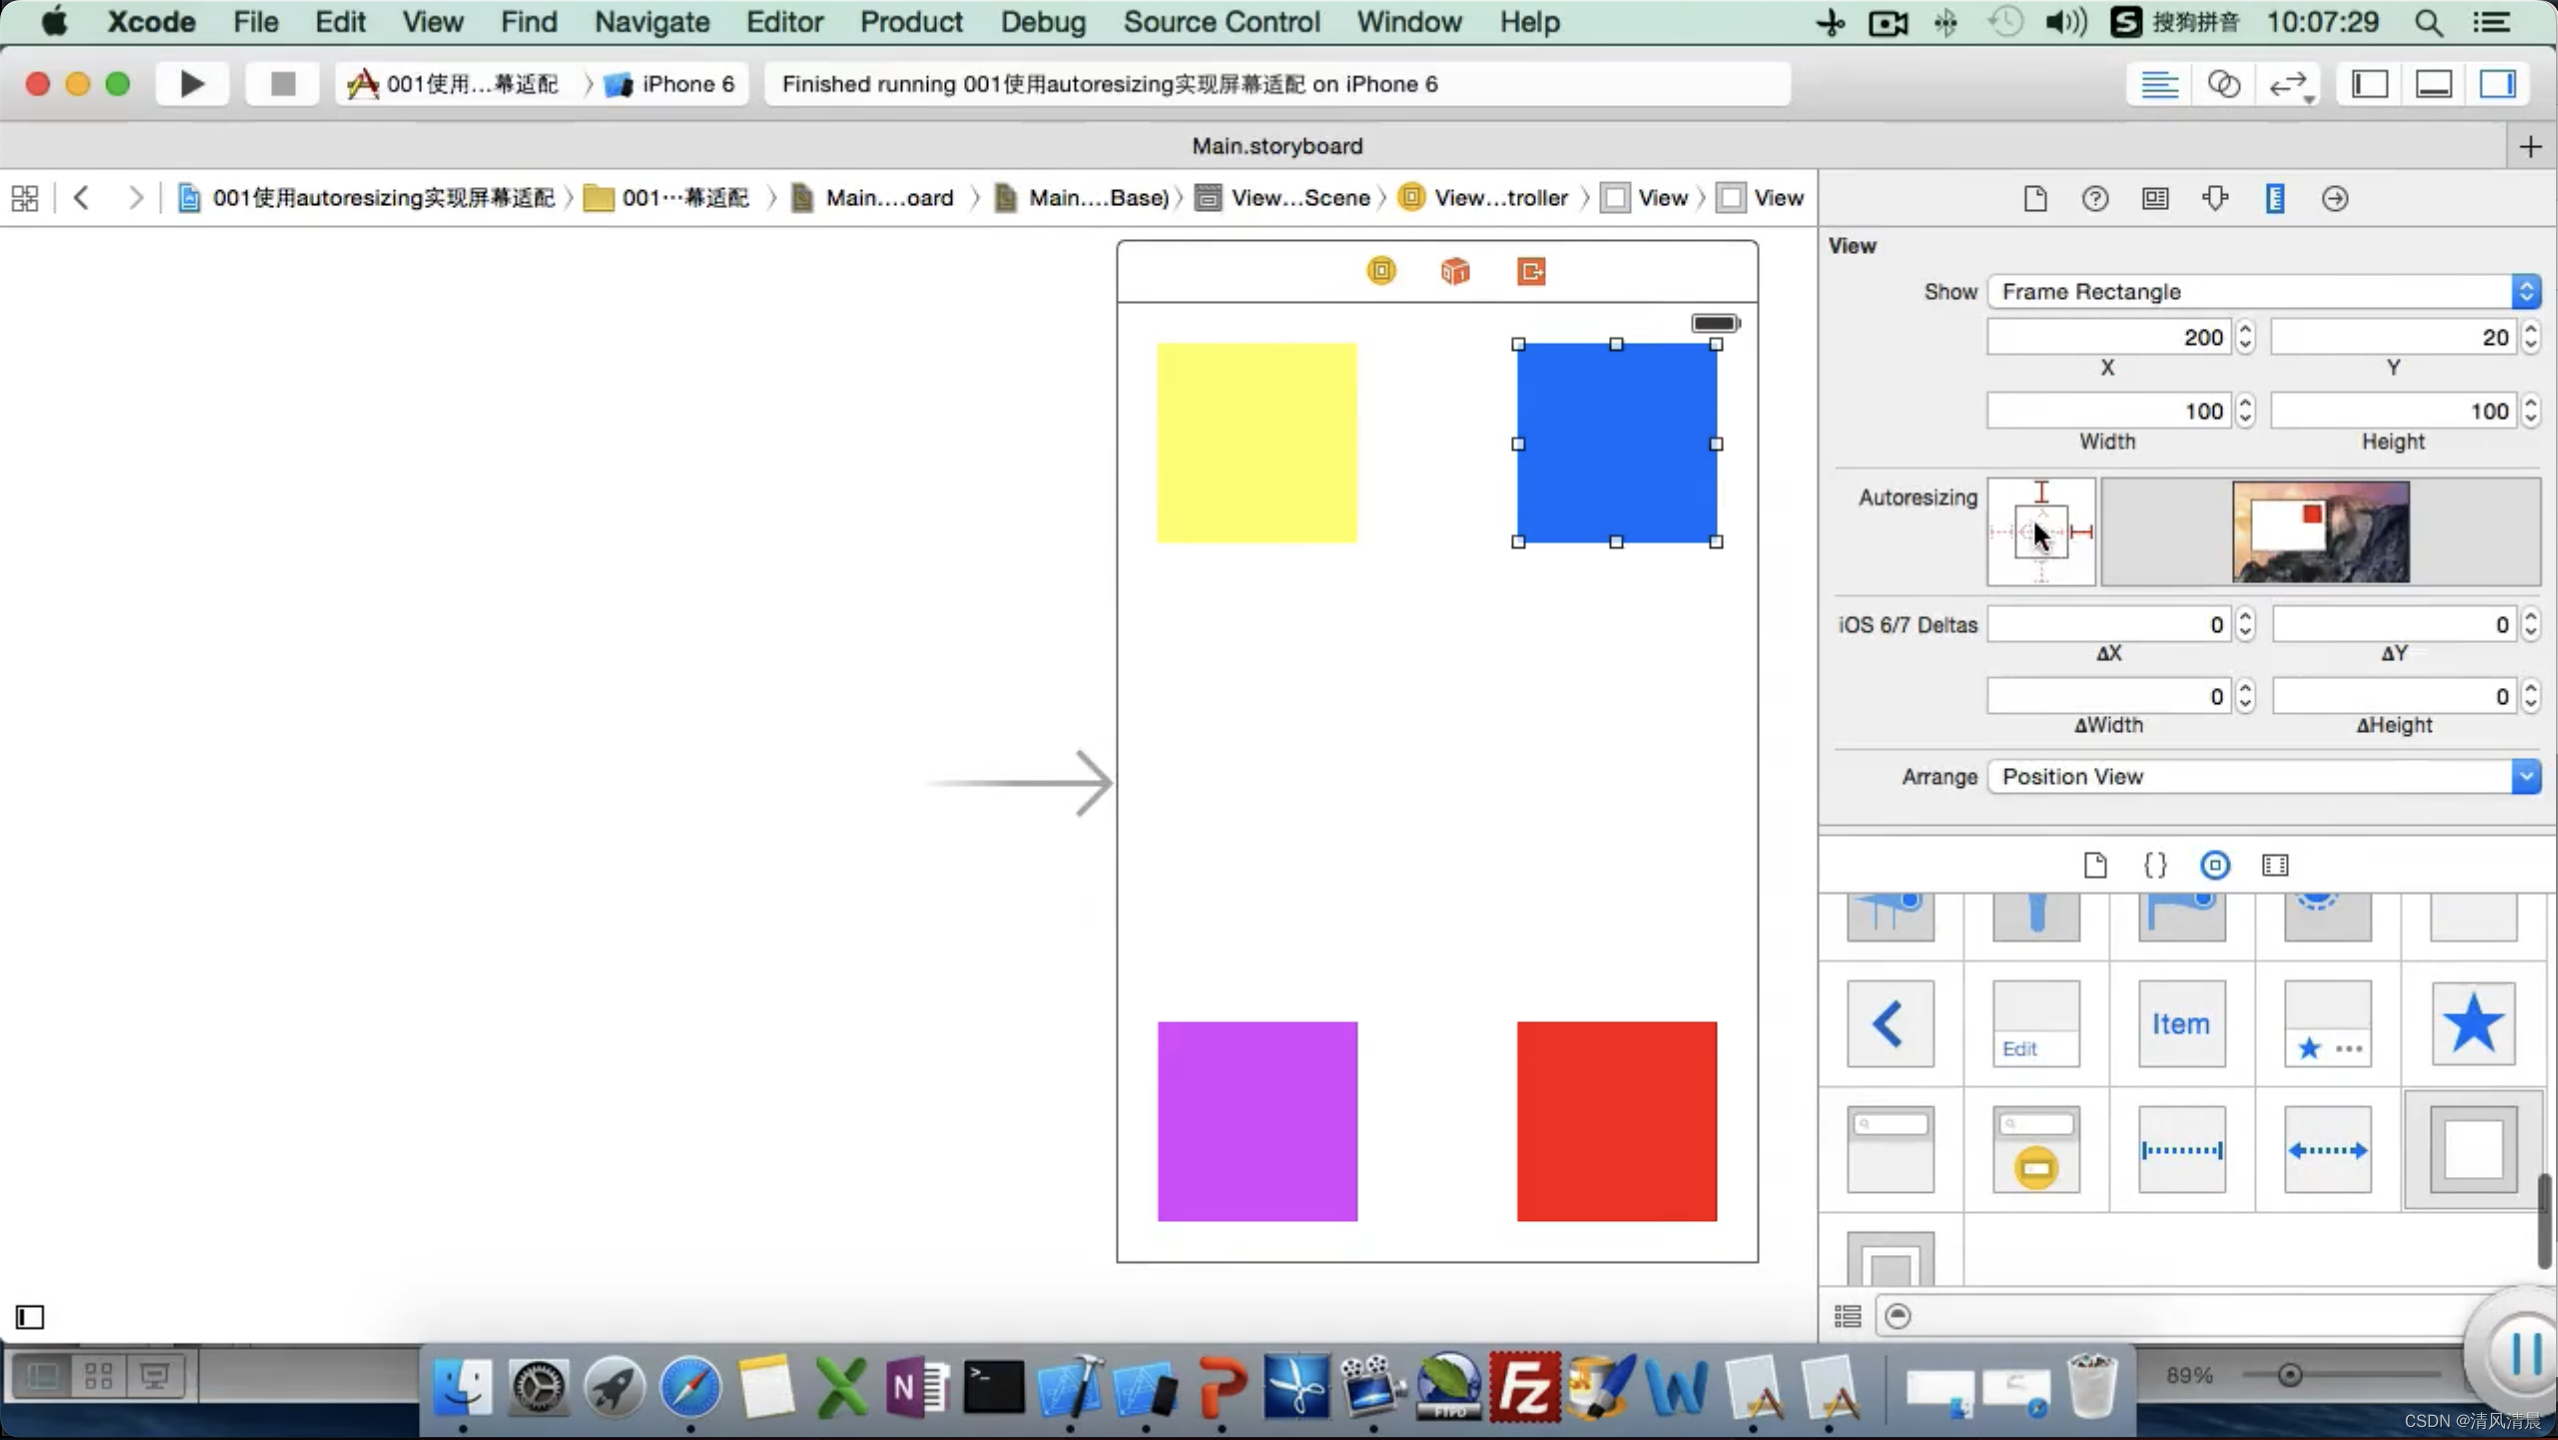Click the X position input field
This screenshot has height=1440, width=2558.
(x=2106, y=337)
